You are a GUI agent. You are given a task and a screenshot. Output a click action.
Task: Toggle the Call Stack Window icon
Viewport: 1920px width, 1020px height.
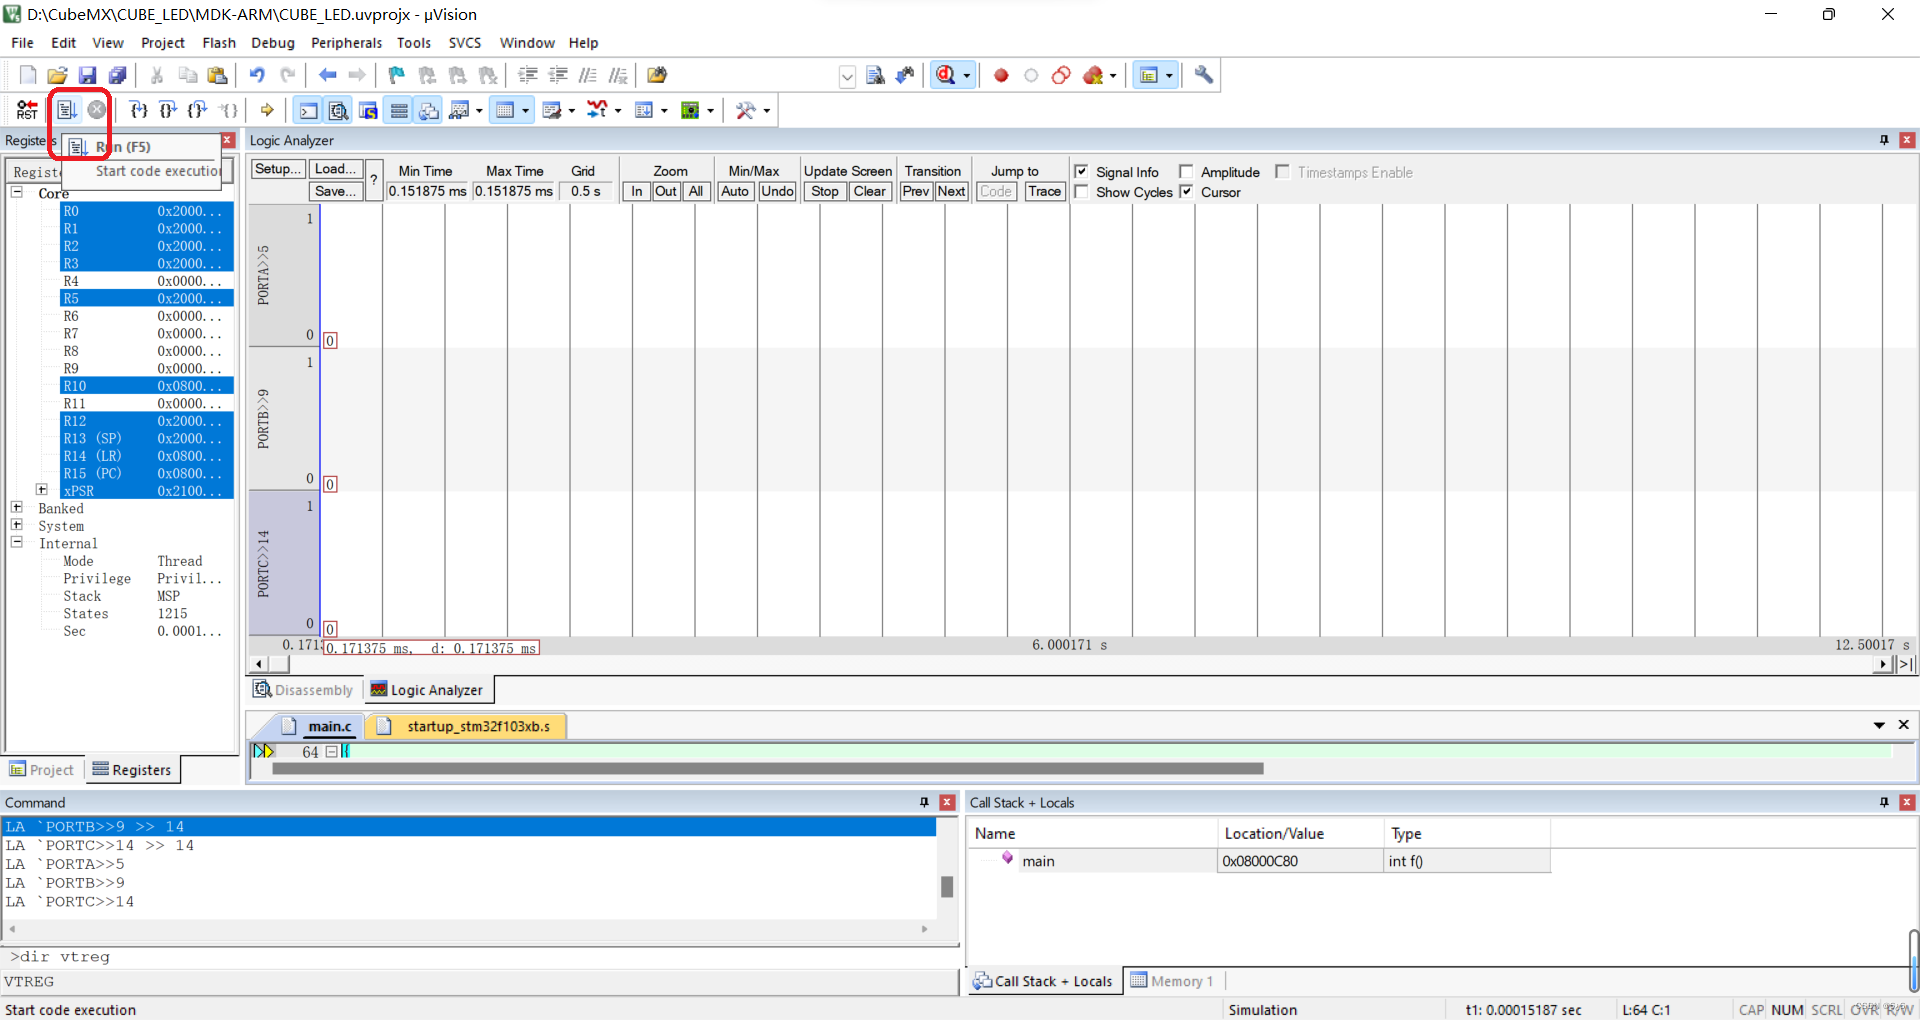pyautogui.click(x=429, y=110)
